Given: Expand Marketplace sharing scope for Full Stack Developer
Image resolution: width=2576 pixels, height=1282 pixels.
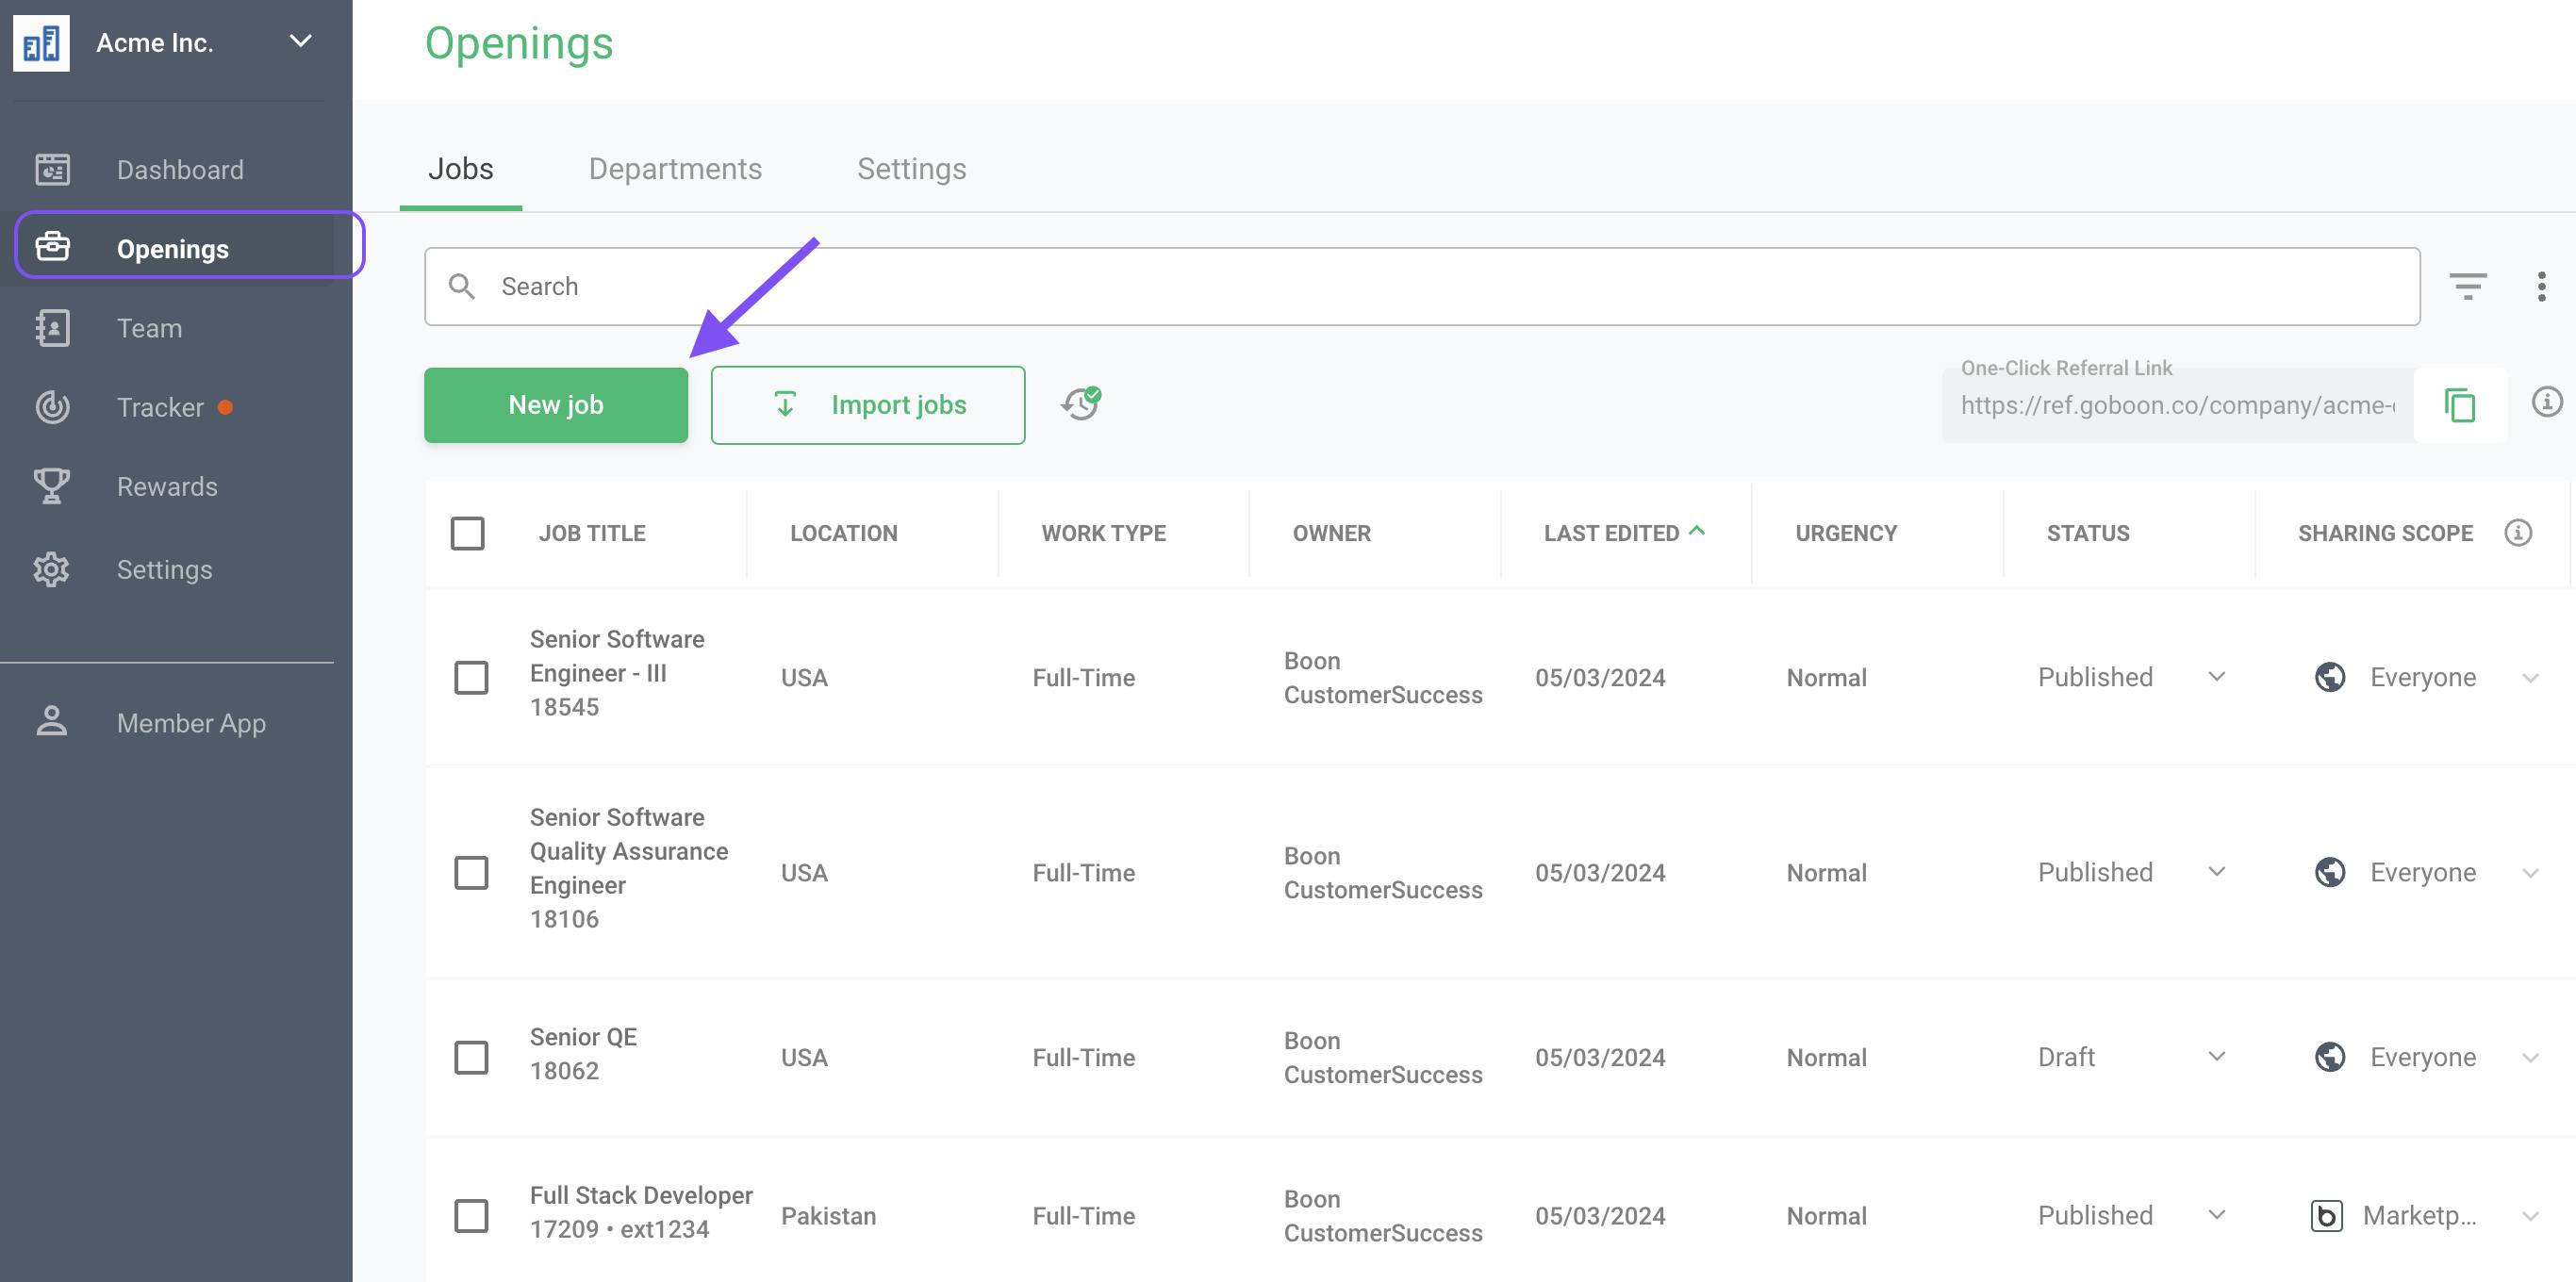Looking at the screenshot, I should pyautogui.click(x=2530, y=1216).
